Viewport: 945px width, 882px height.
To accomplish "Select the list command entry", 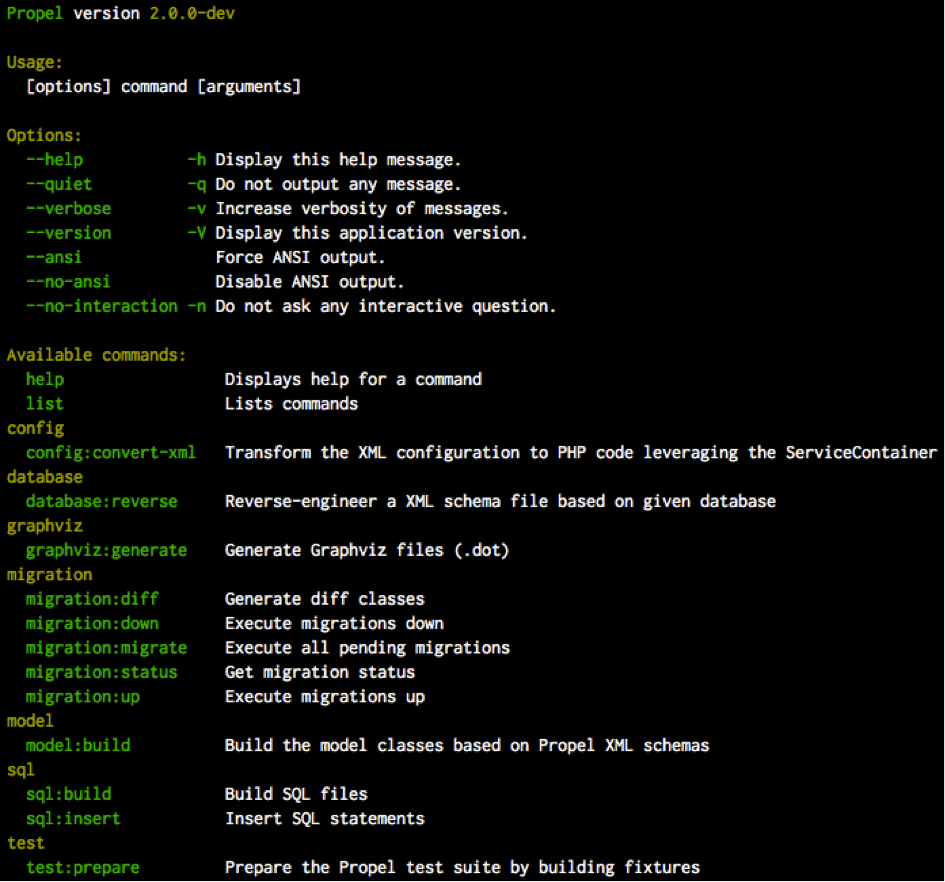I will pyautogui.click(x=45, y=404).
